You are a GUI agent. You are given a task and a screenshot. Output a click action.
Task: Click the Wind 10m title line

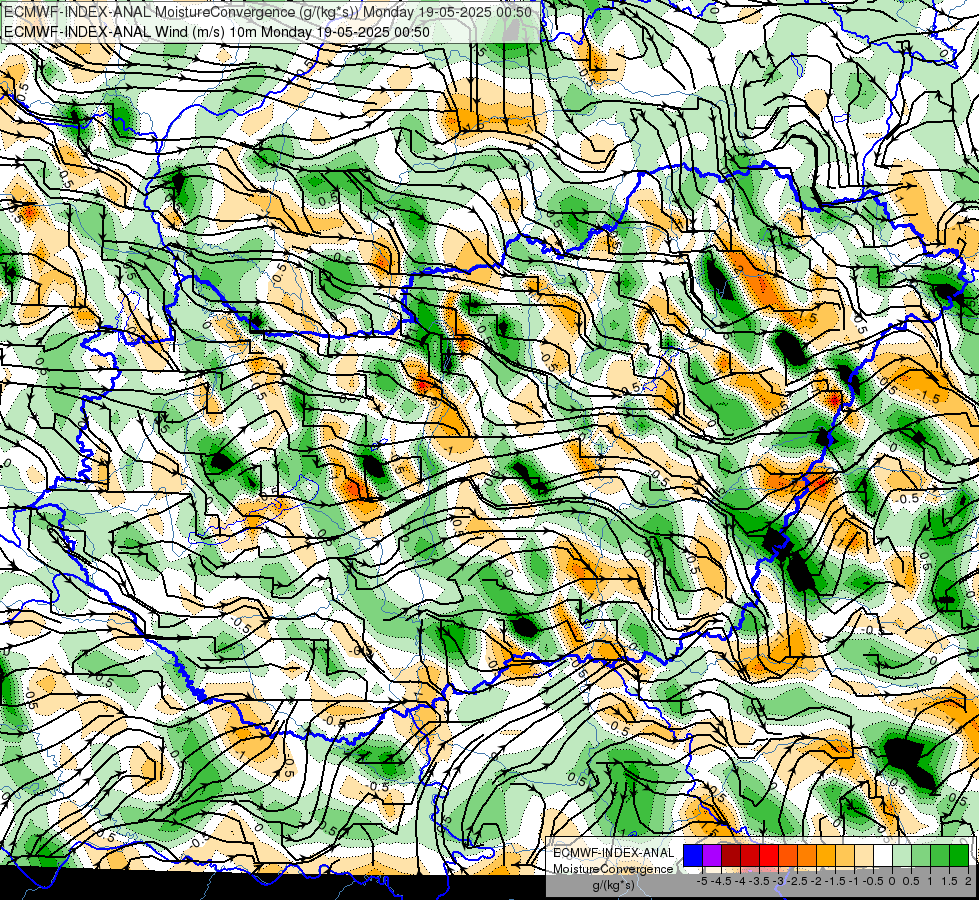pos(217,31)
